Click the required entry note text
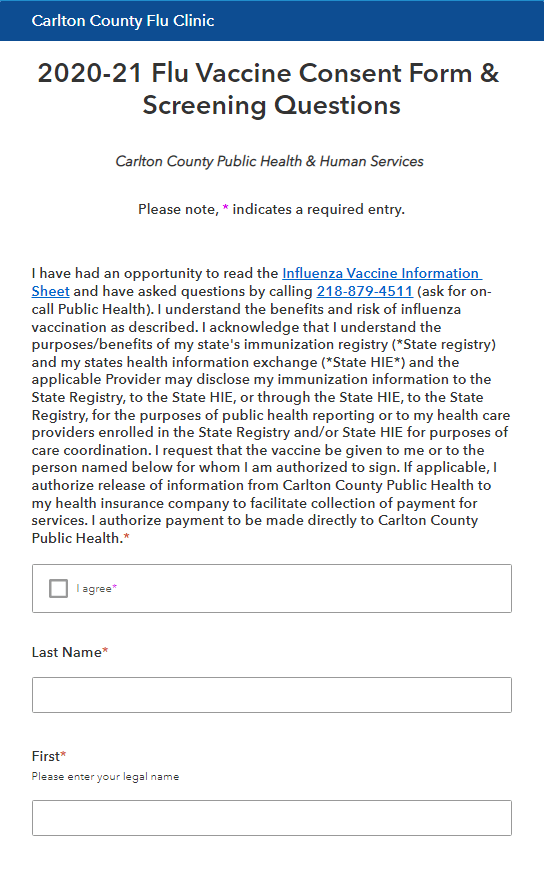Viewport: 544px width, 872px height. tap(271, 210)
